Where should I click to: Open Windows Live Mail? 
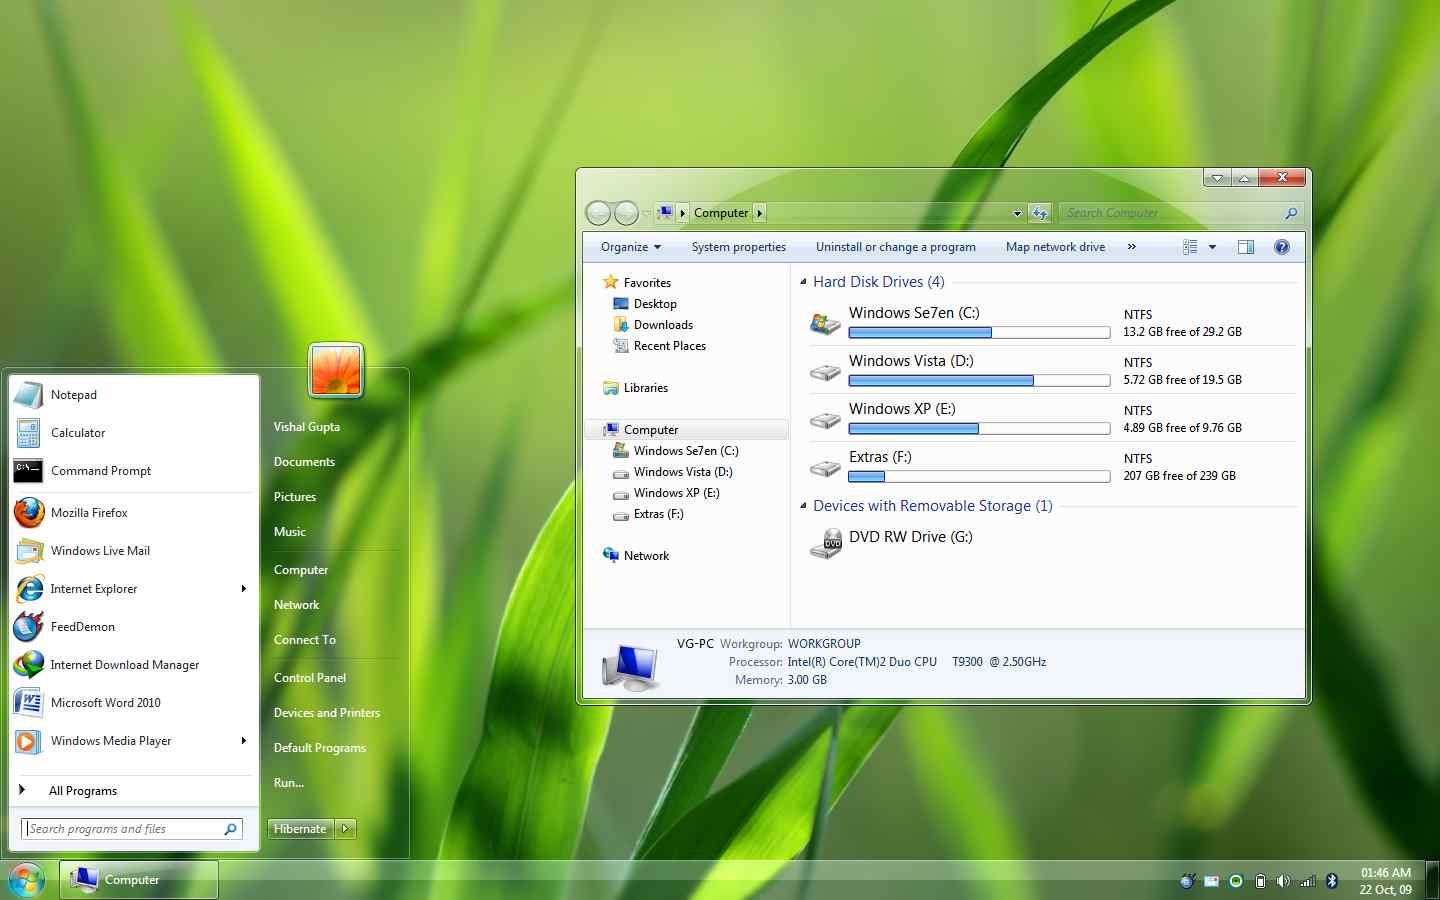(133, 551)
